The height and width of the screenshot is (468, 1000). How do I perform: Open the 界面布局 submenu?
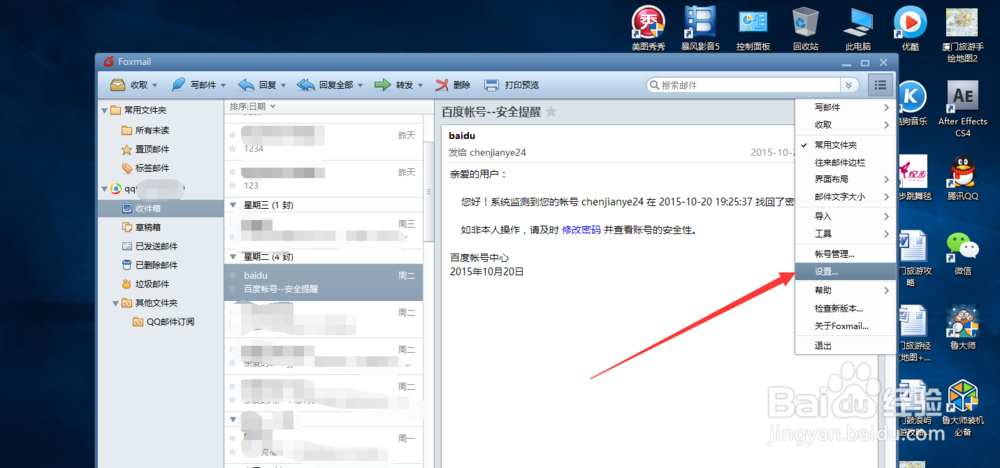845,179
